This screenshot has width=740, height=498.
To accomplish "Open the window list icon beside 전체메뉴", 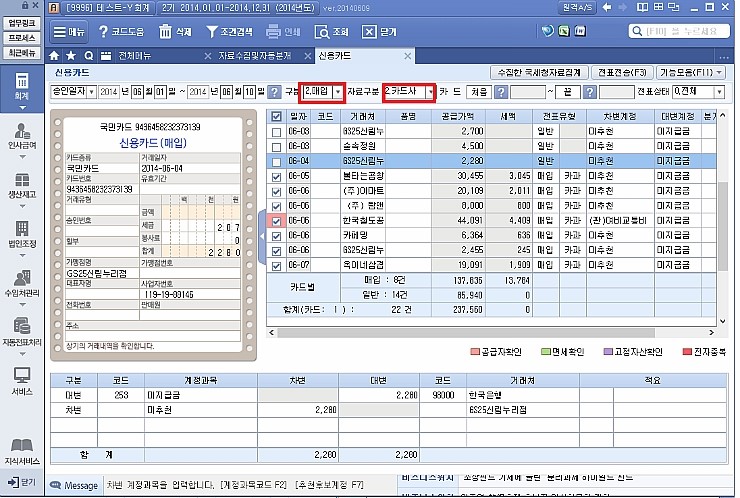I will pyautogui.click(x=106, y=56).
